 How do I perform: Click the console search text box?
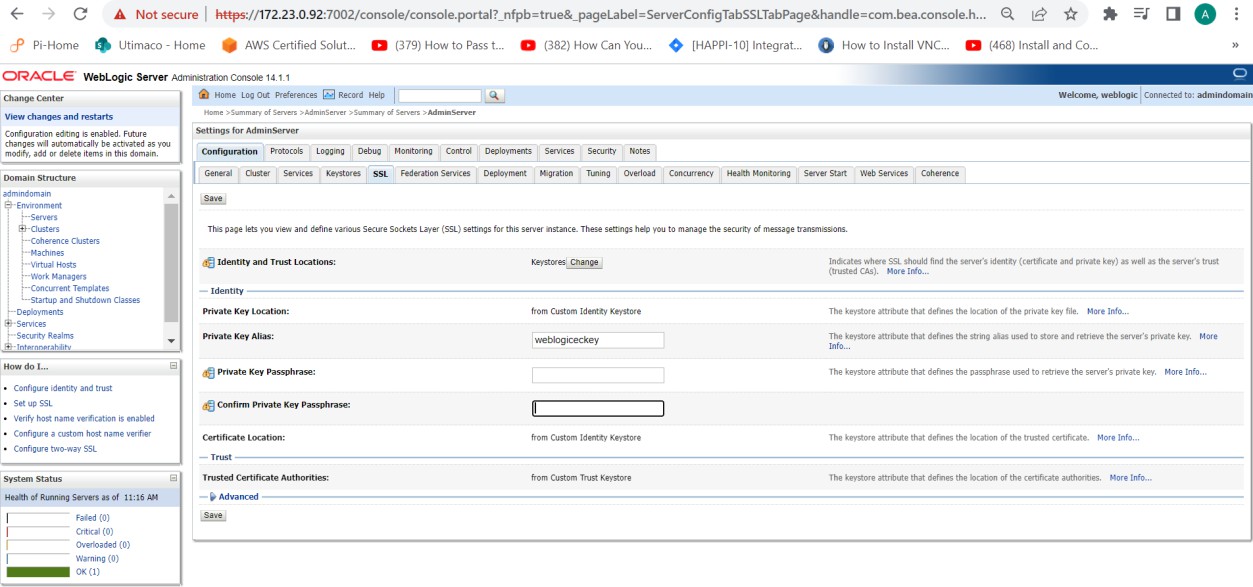pyautogui.click(x=440, y=95)
